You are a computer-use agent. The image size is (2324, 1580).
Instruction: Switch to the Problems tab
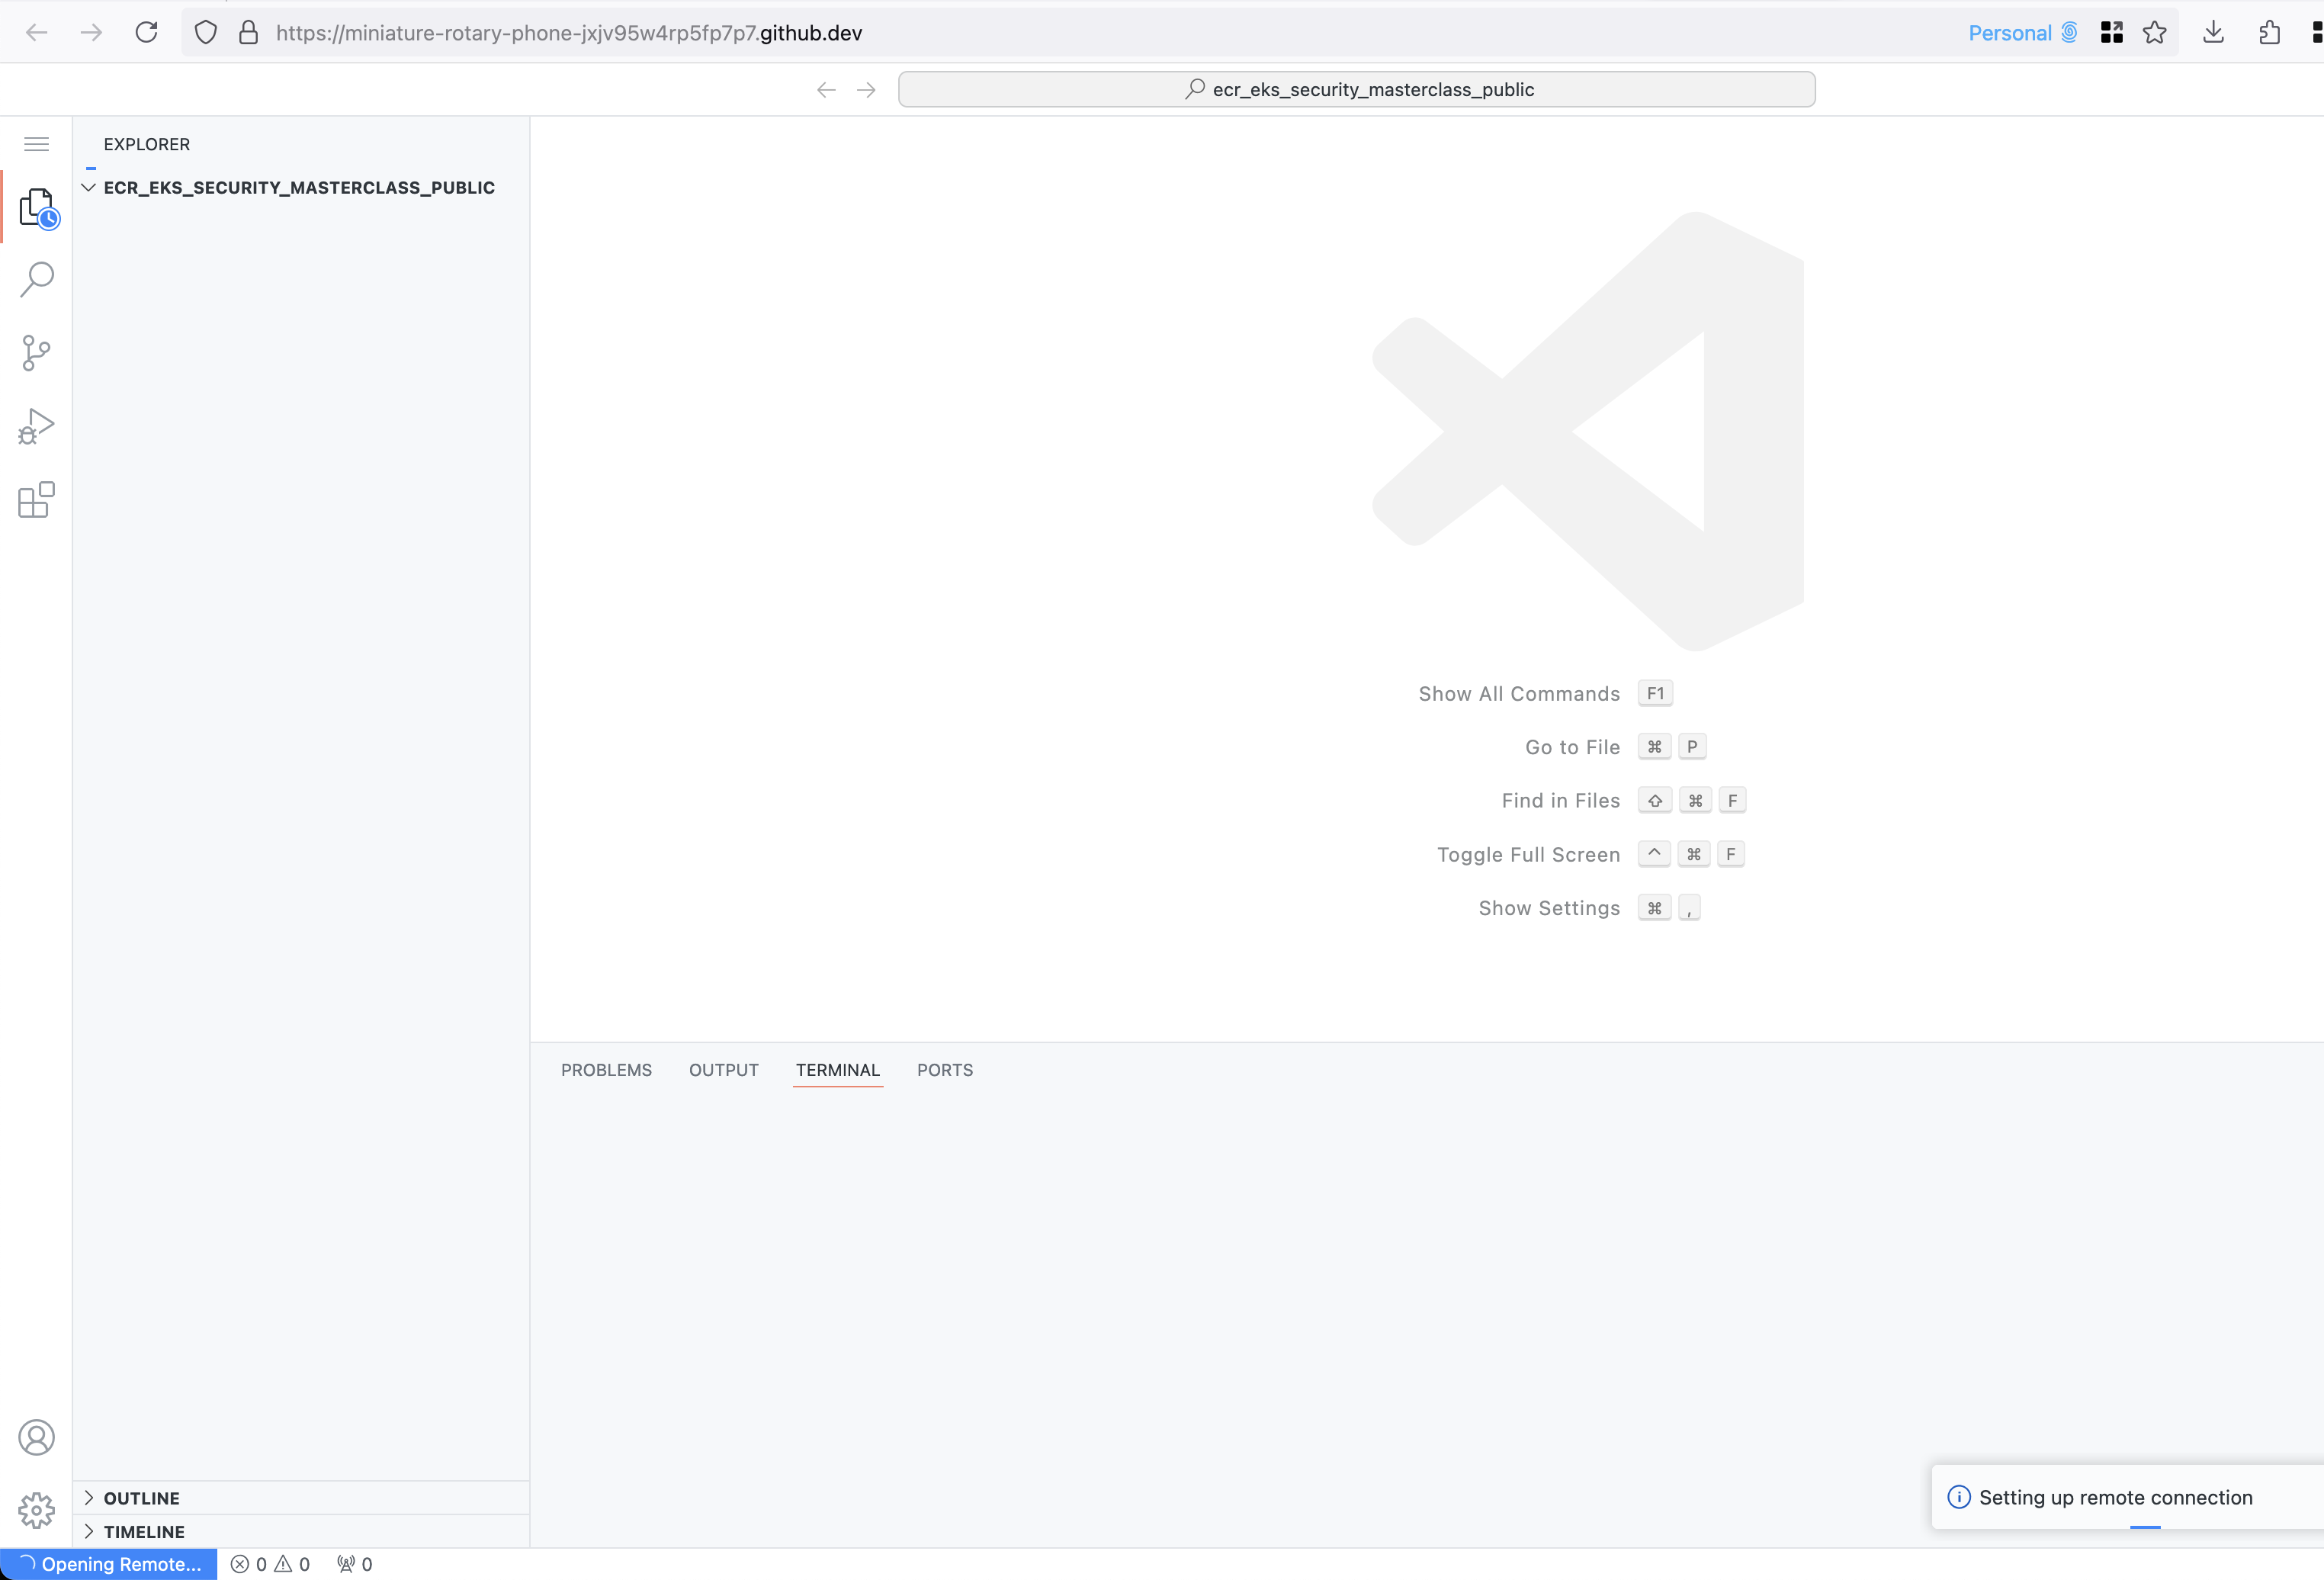pyautogui.click(x=606, y=1070)
